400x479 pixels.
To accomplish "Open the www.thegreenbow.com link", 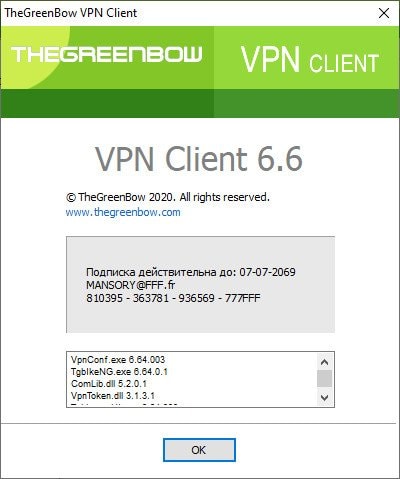I will click(x=123, y=212).
